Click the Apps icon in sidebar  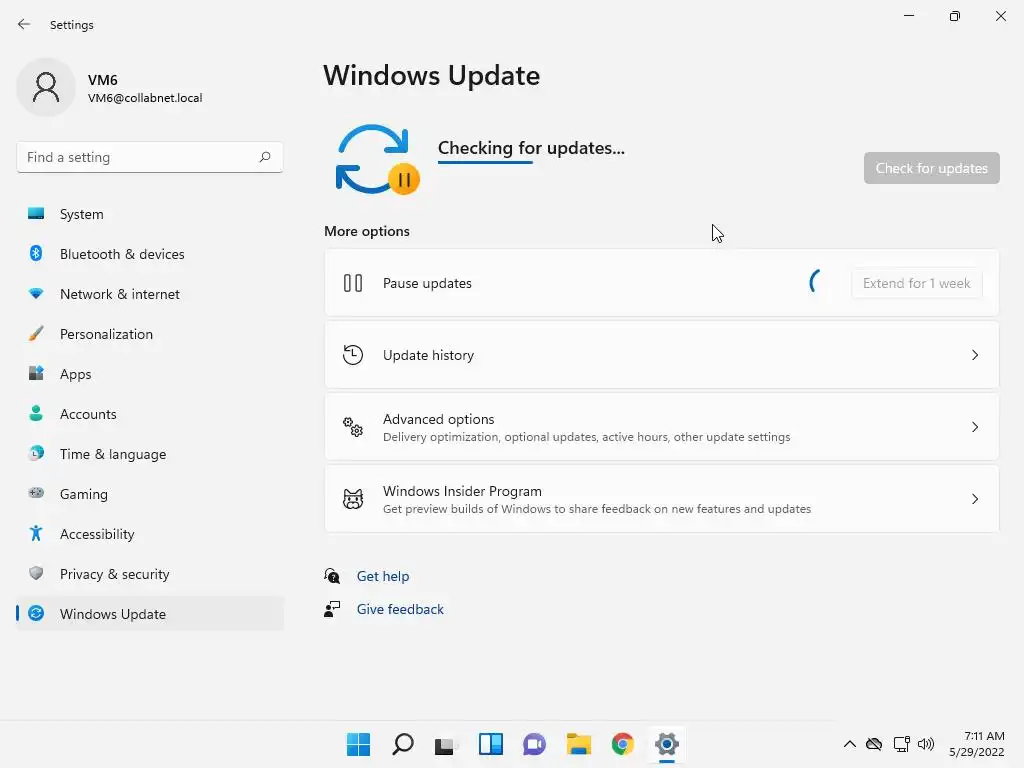[36, 374]
